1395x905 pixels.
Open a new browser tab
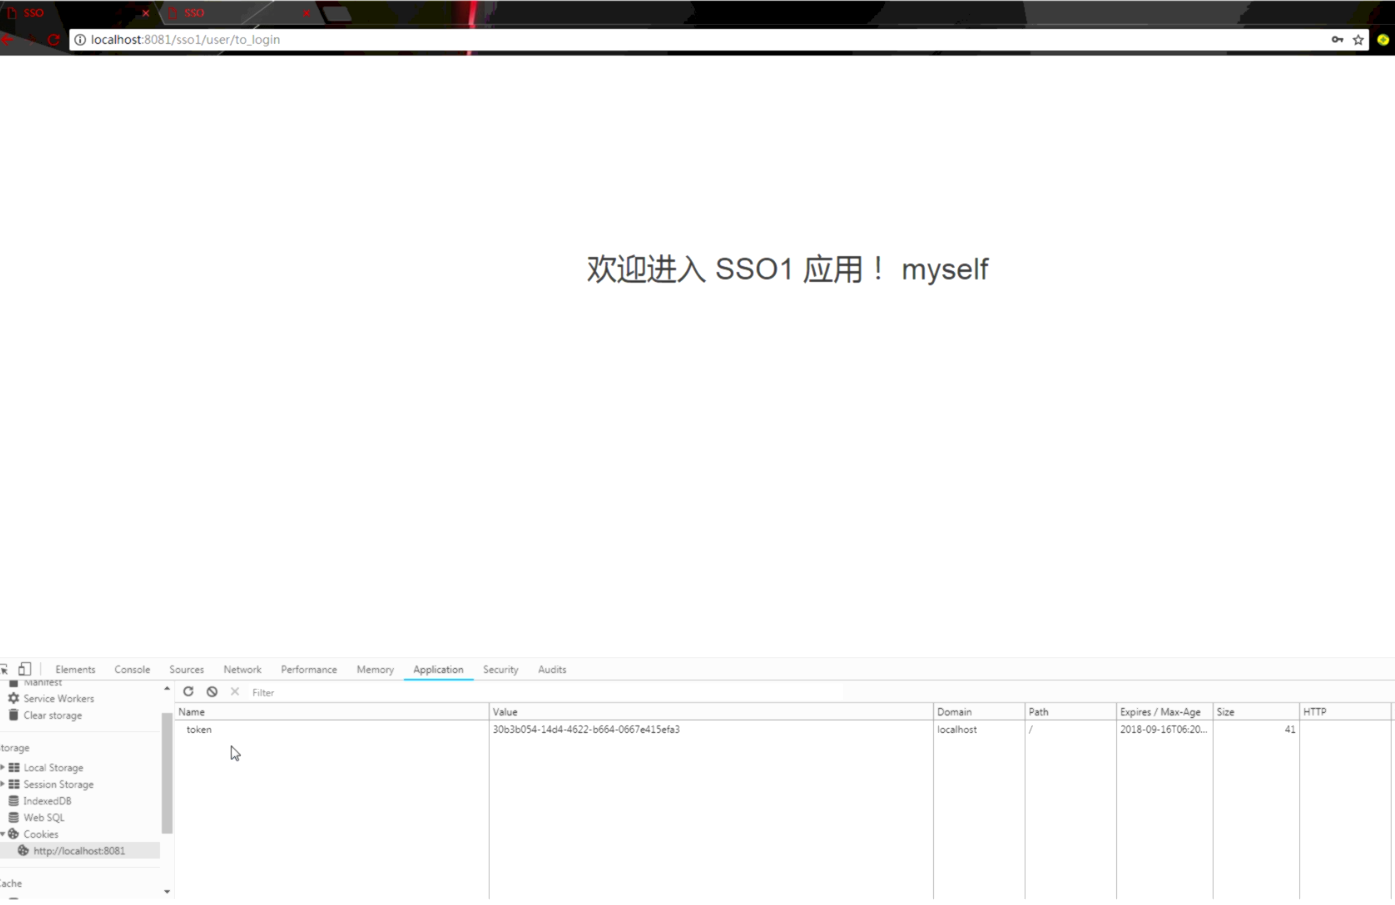tap(337, 14)
